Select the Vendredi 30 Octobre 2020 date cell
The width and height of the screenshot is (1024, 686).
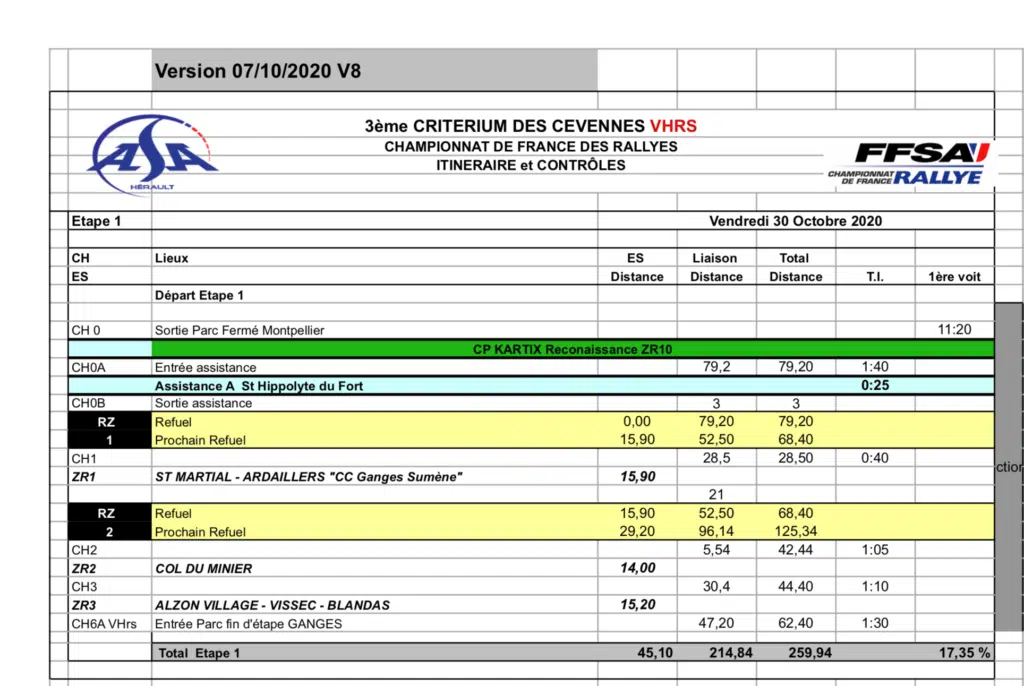[795, 221]
